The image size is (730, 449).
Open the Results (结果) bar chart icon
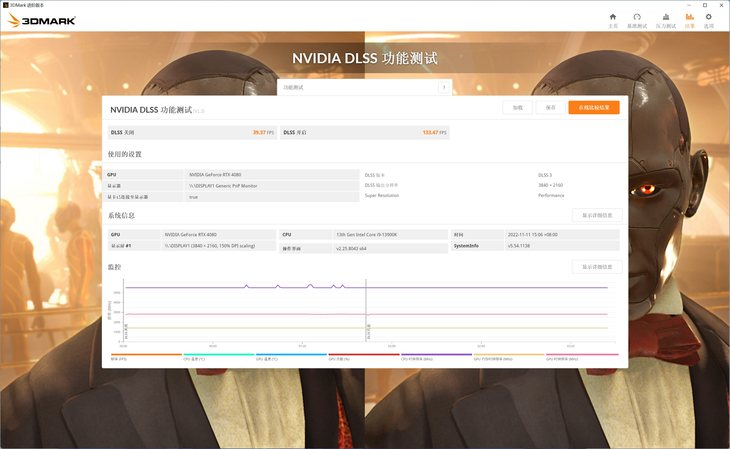(x=689, y=17)
